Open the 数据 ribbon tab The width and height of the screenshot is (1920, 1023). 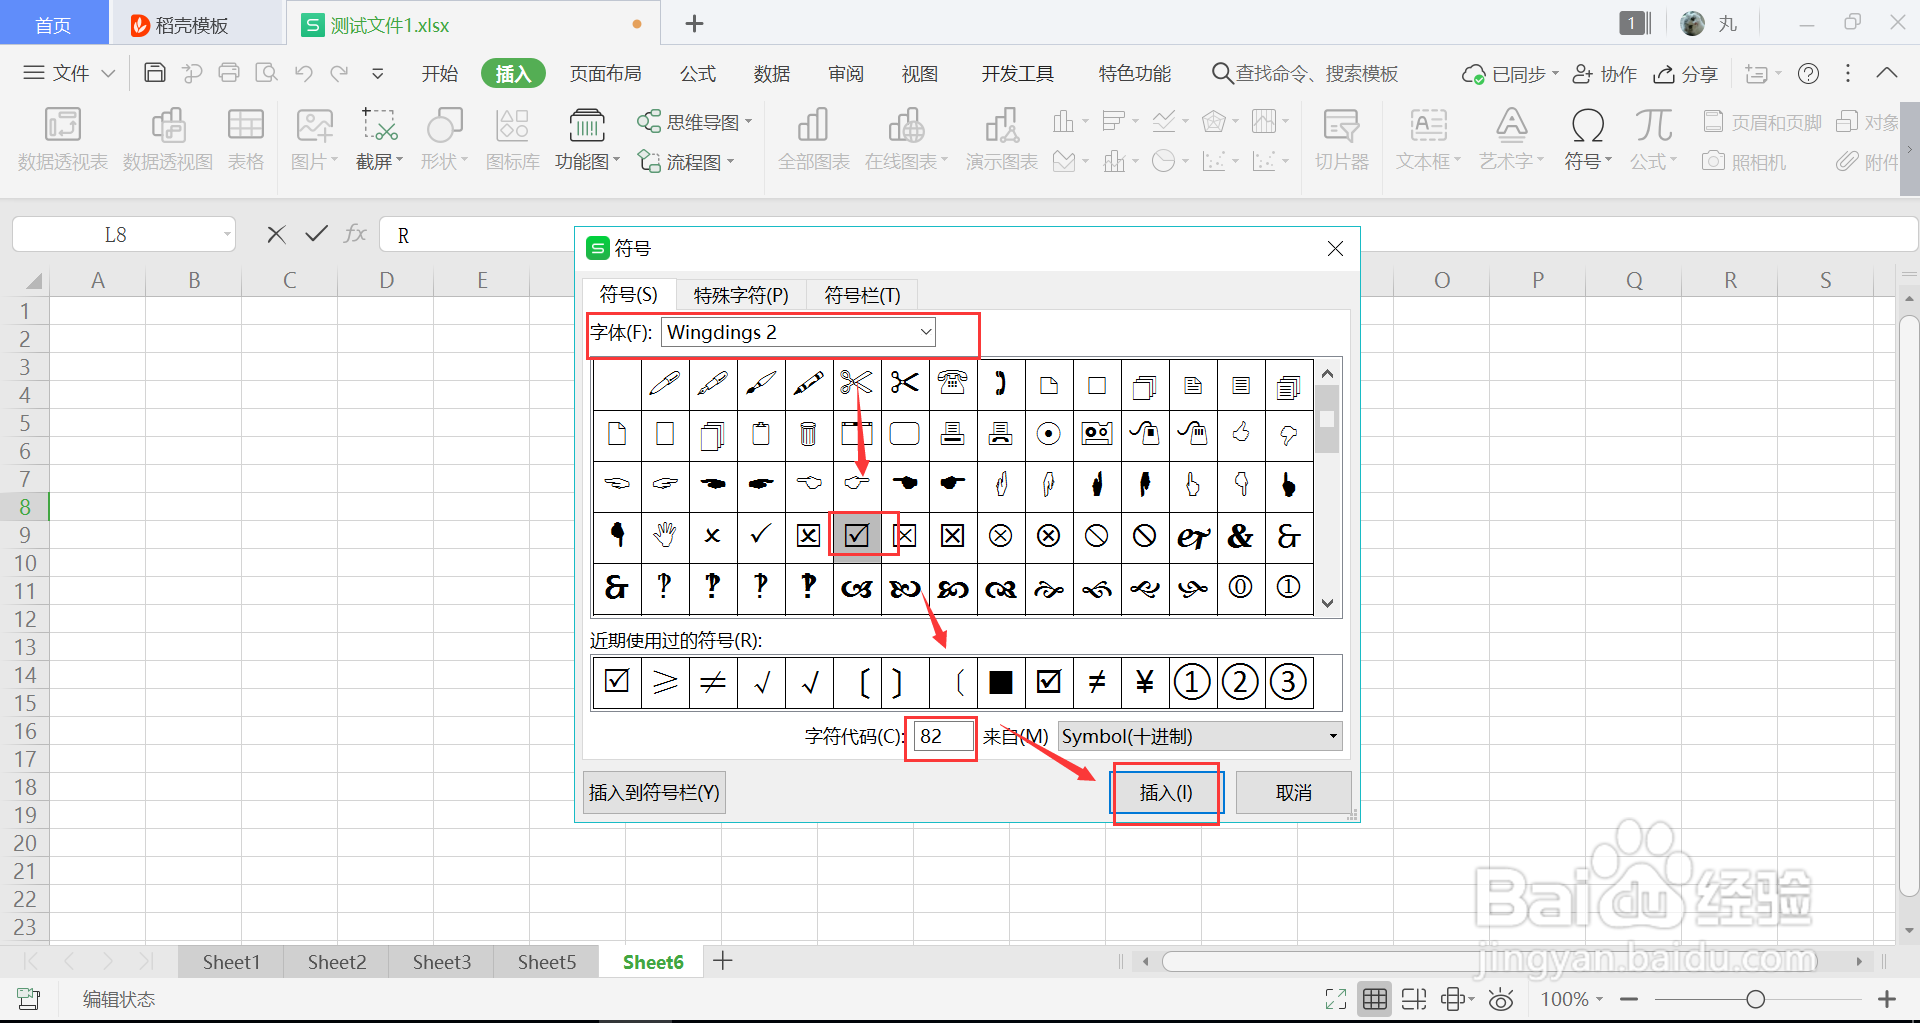pos(772,73)
